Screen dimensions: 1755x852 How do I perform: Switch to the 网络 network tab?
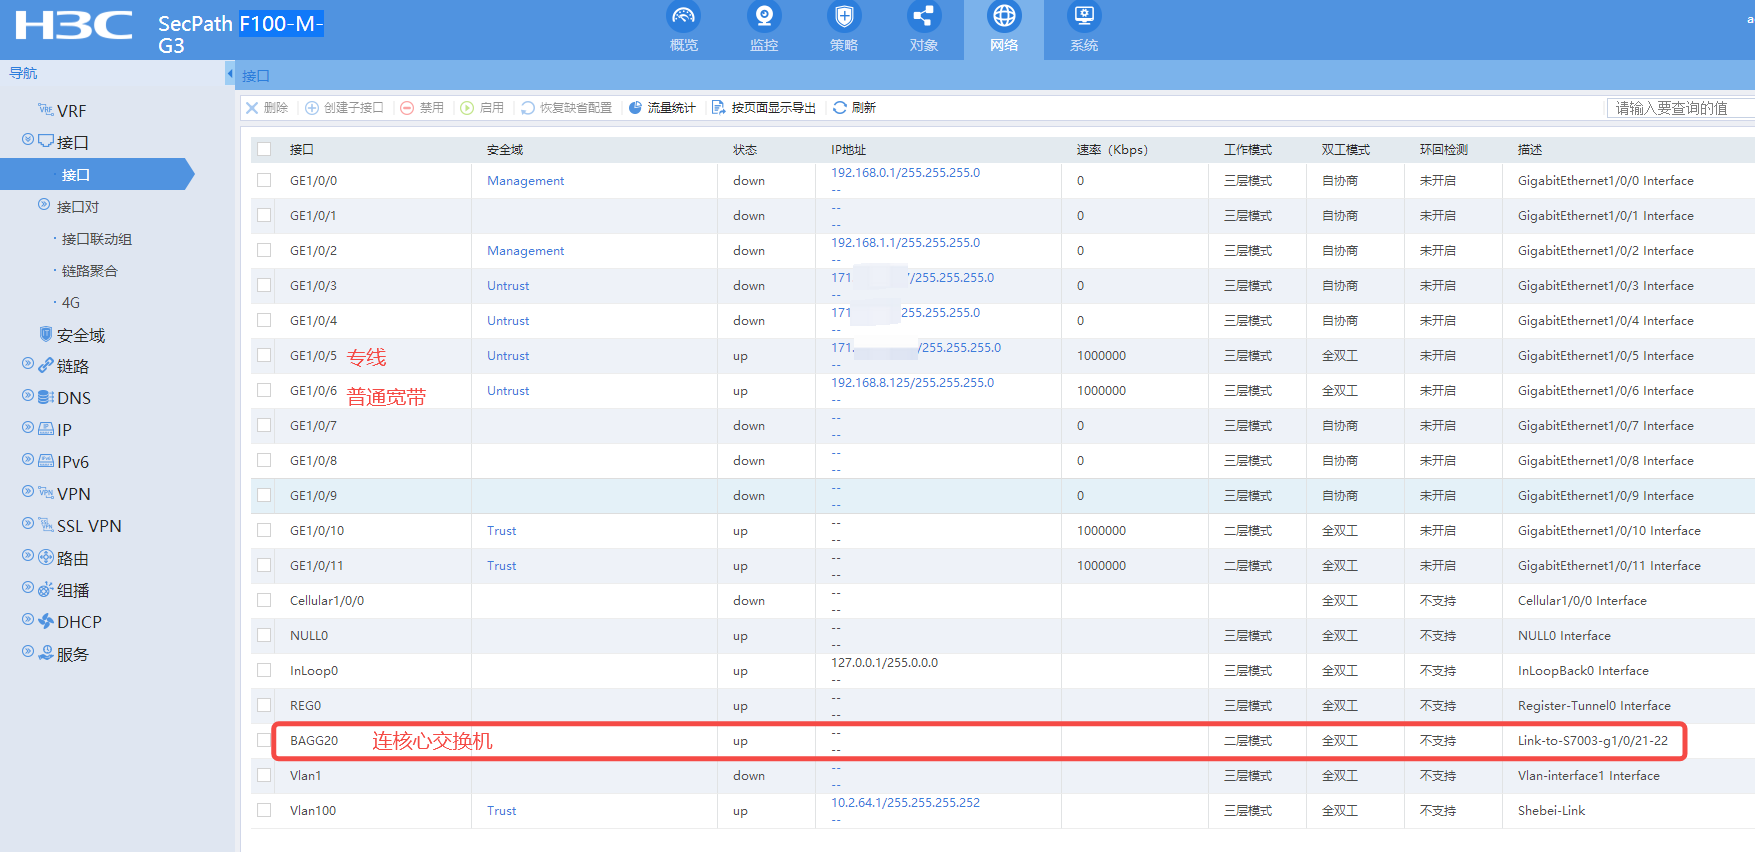pos(1003,29)
